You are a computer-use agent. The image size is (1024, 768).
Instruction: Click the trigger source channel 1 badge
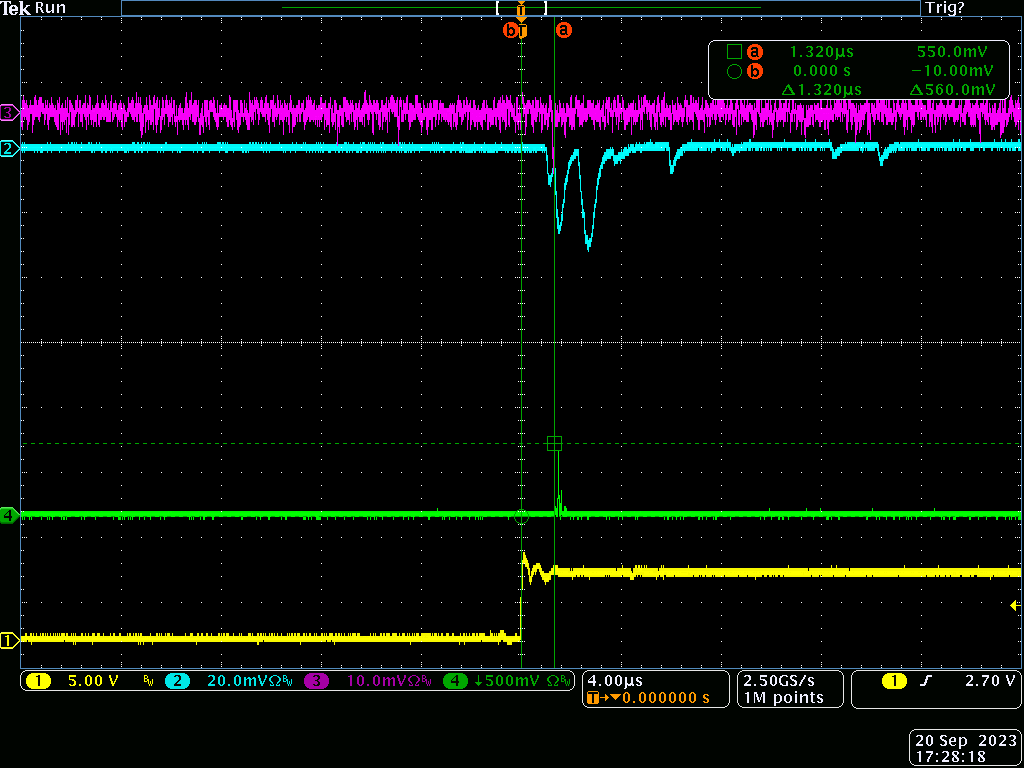[893, 681]
